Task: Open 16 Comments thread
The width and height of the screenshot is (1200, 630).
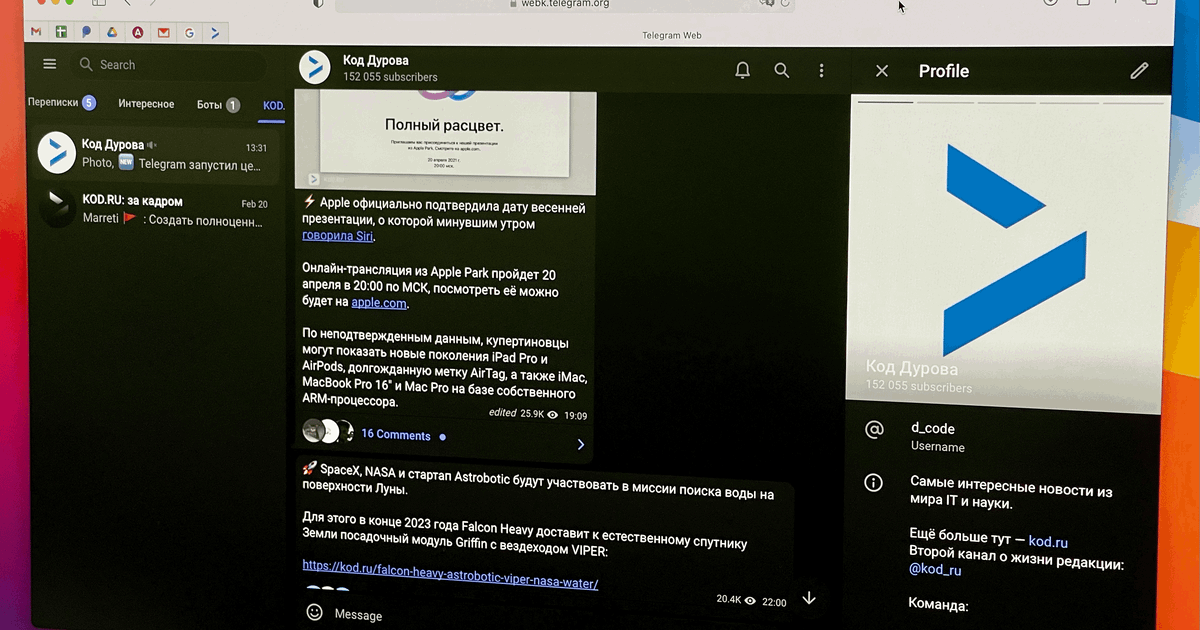Action: click(x=396, y=435)
